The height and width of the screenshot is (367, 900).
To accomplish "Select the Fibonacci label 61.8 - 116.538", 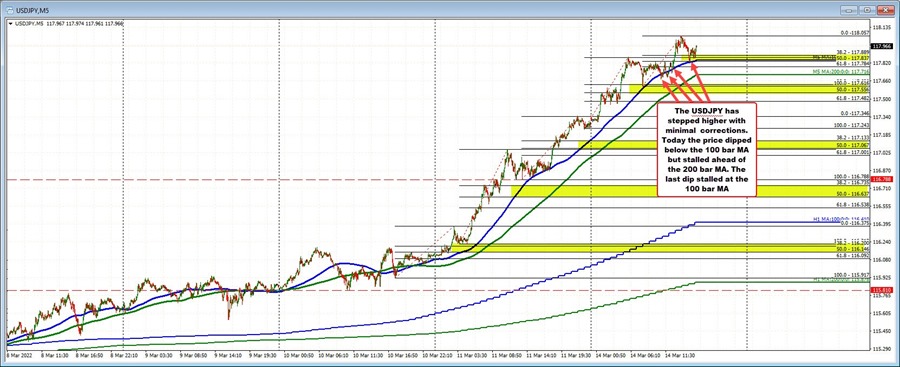I will [x=852, y=204].
